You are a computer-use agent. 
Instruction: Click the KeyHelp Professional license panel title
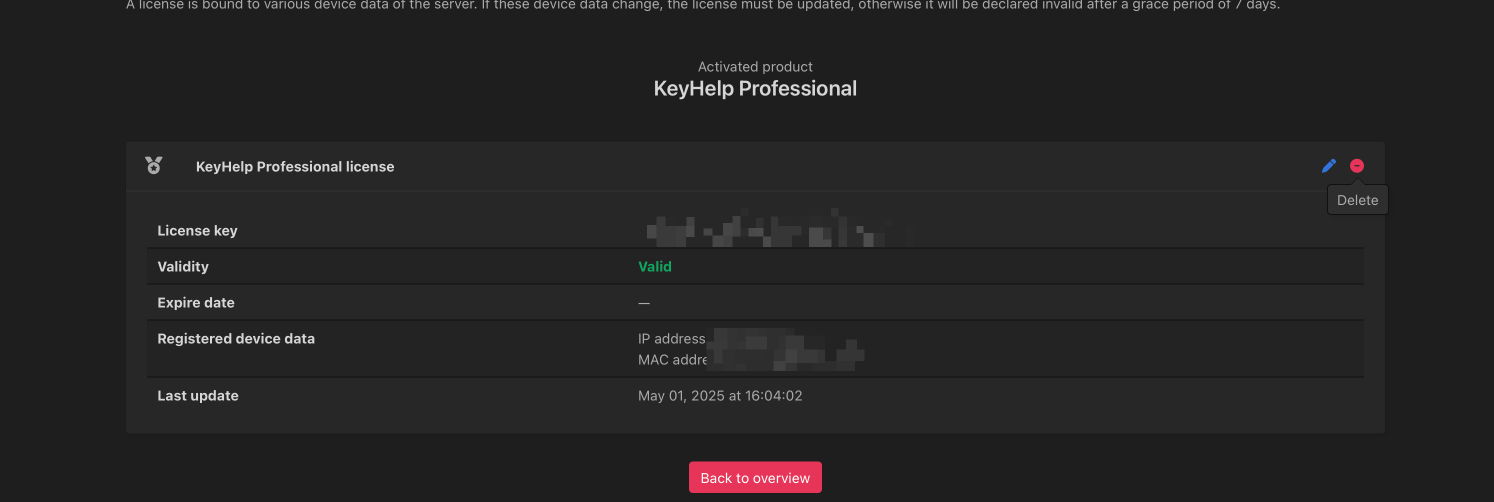coord(295,167)
